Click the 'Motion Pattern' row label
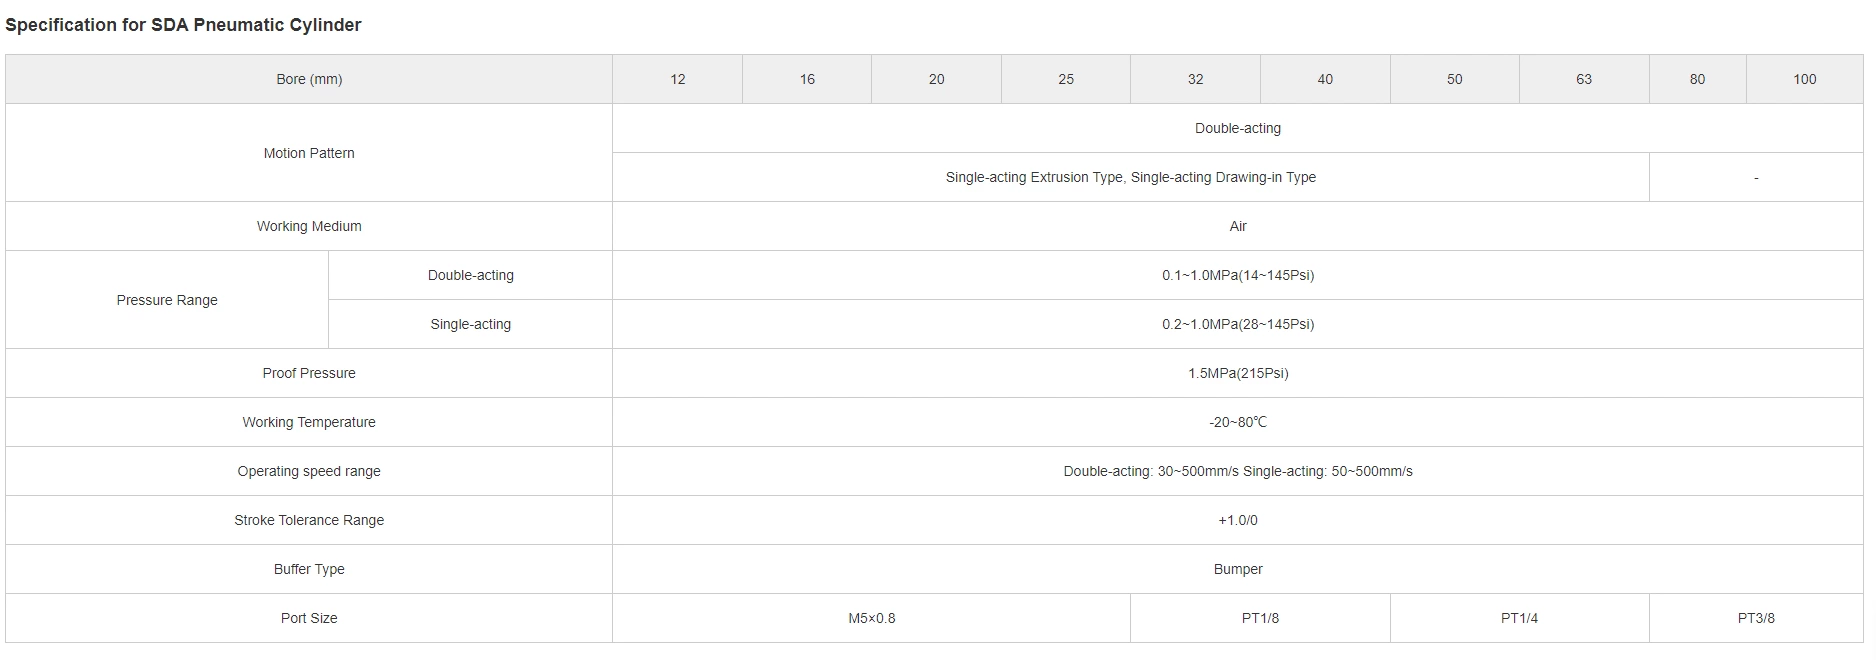The height and width of the screenshot is (660, 1876). 309,153
